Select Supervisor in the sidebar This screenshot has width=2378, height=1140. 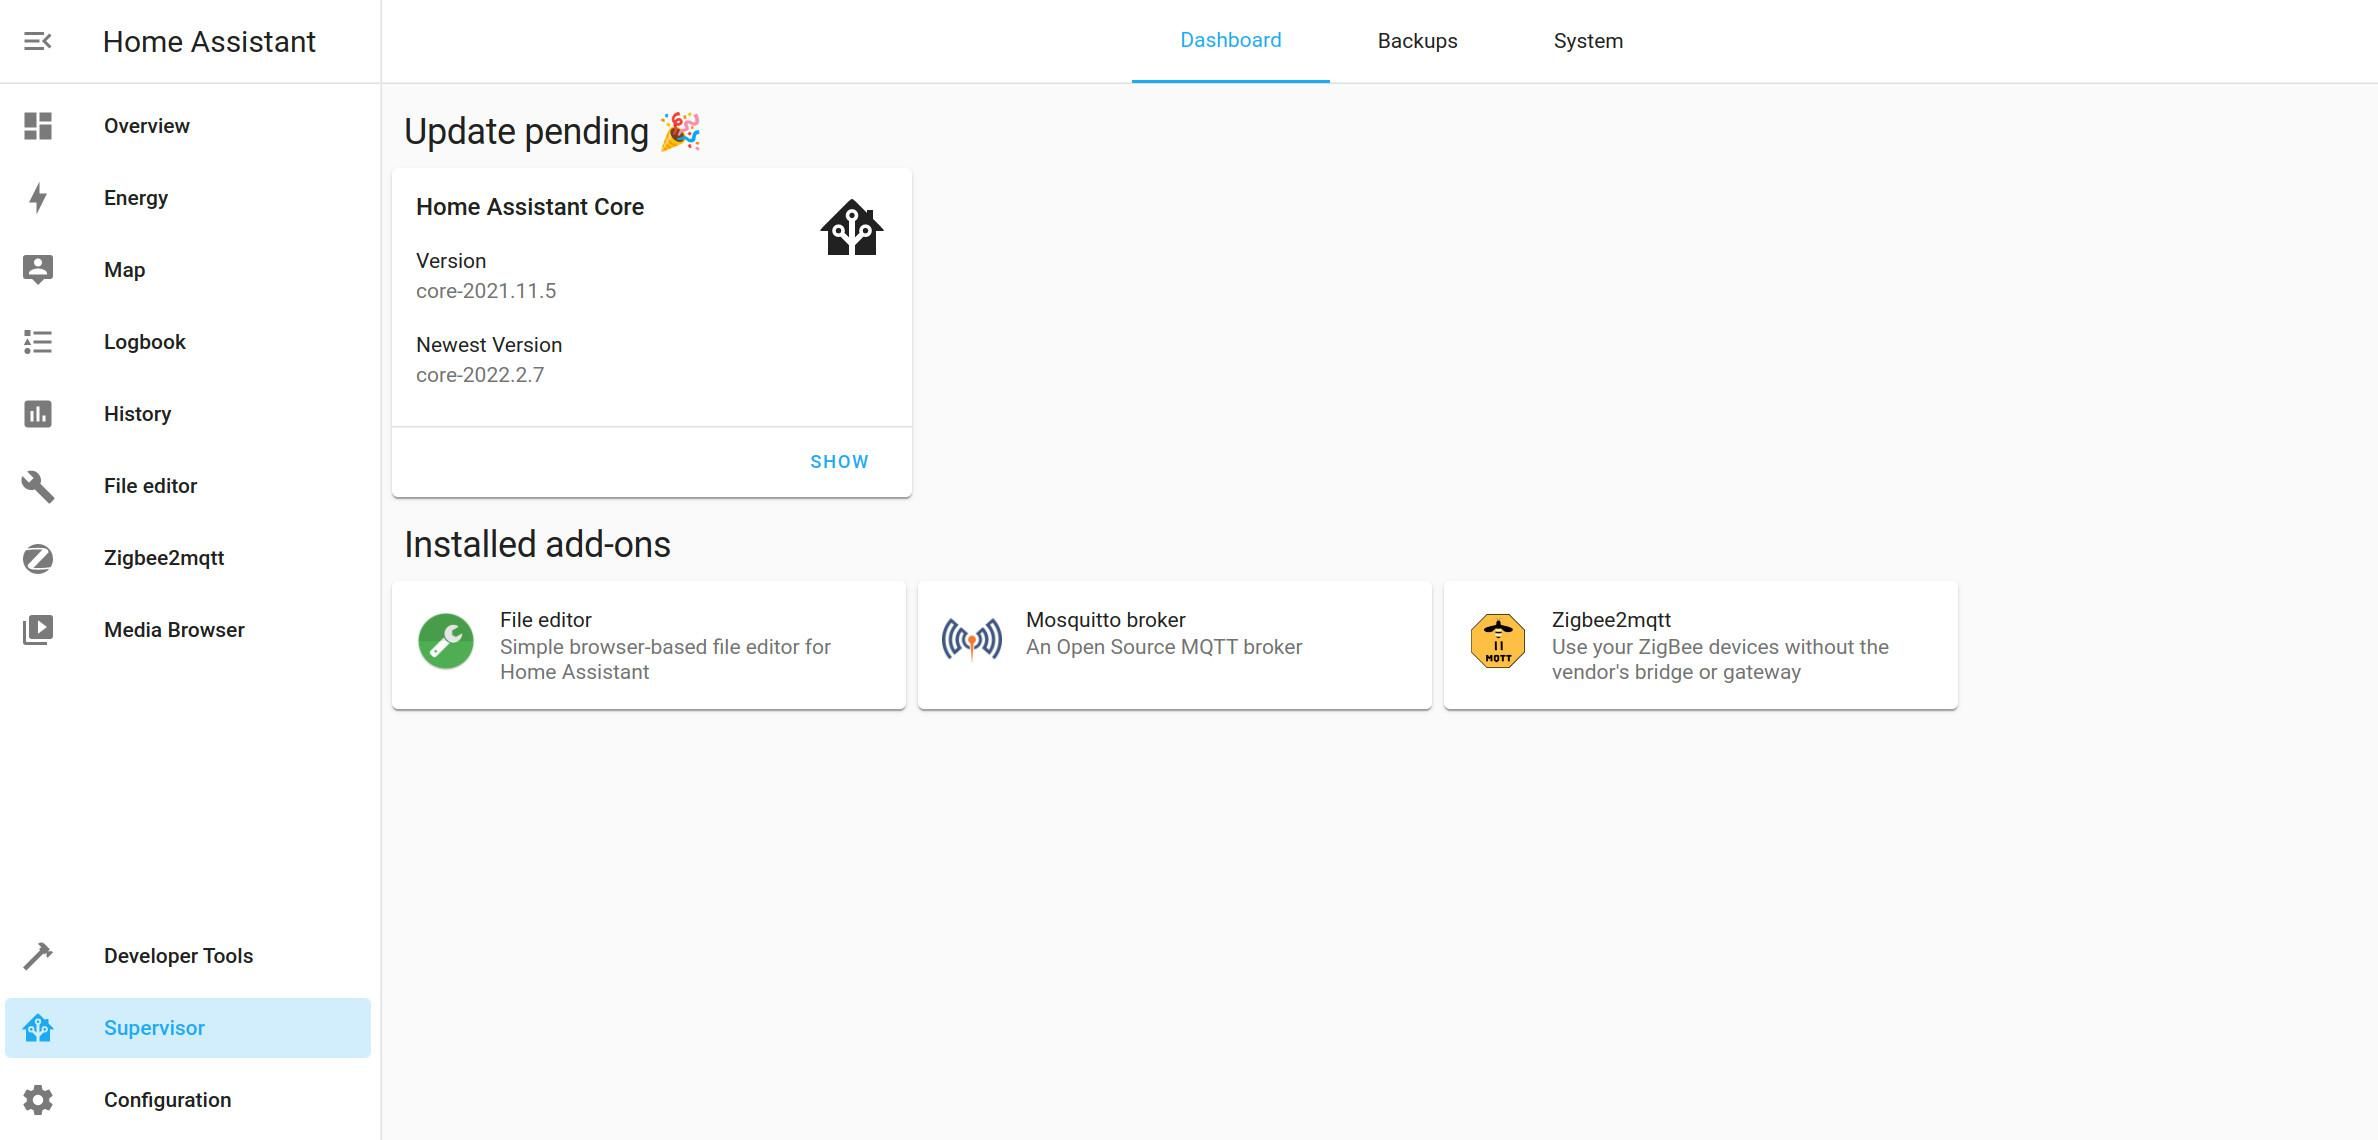tap(188, 1028)
